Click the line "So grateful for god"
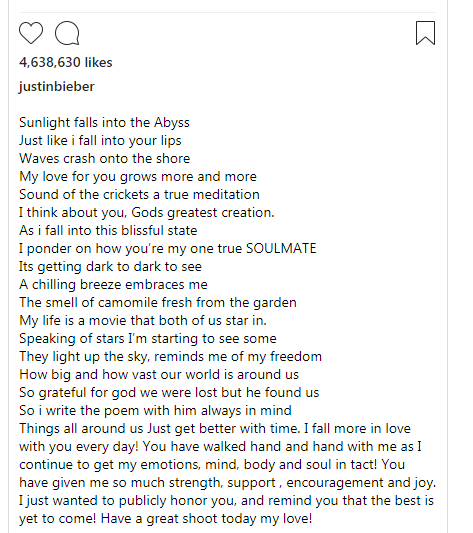Viewport: 473px width, 533px height. 169,393
